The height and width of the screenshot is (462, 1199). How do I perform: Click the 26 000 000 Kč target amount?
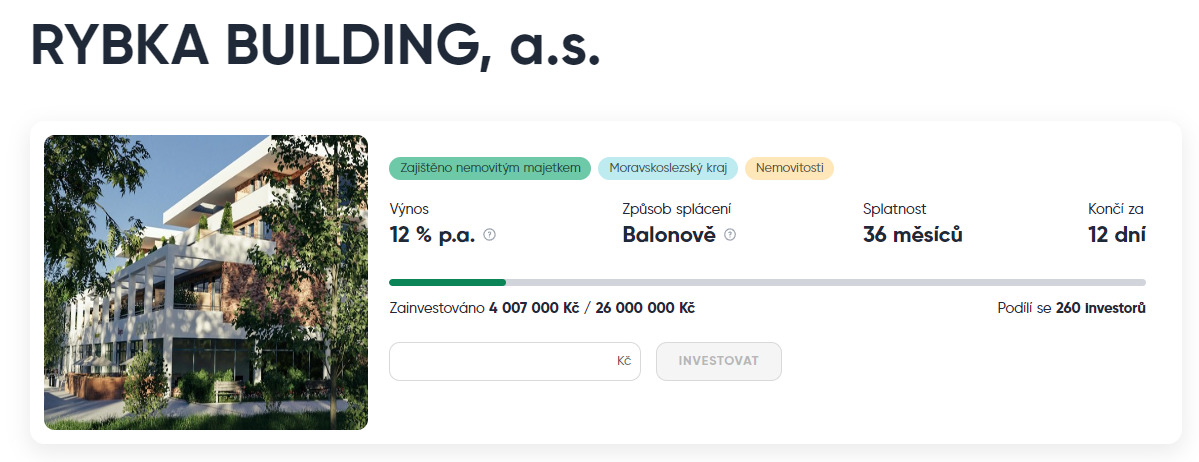[645, 307]
